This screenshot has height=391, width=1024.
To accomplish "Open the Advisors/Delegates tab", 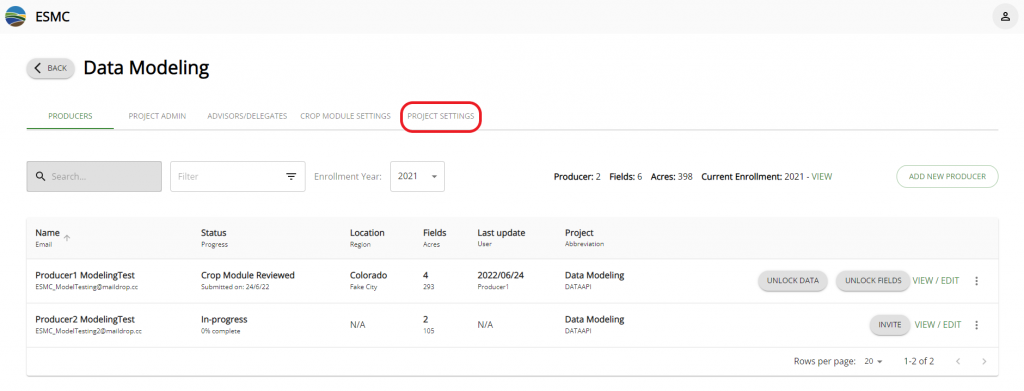I will [247, 116].
